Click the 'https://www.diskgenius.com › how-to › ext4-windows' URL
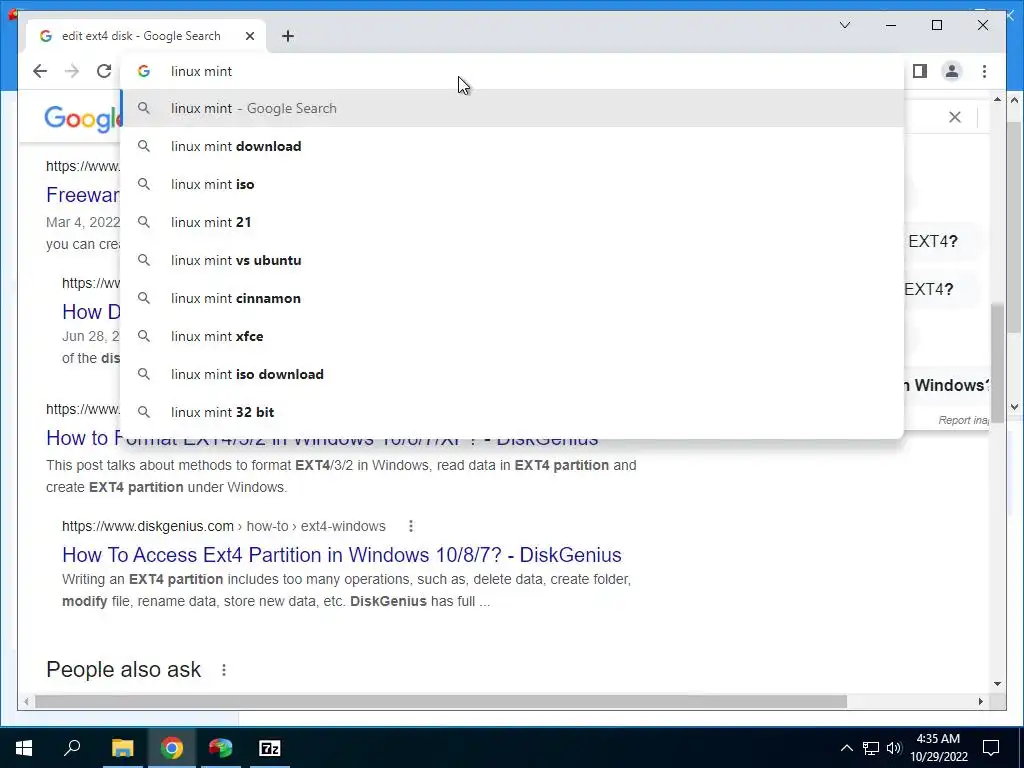The height and width of the screenshot is (768, 1024). 224,526
